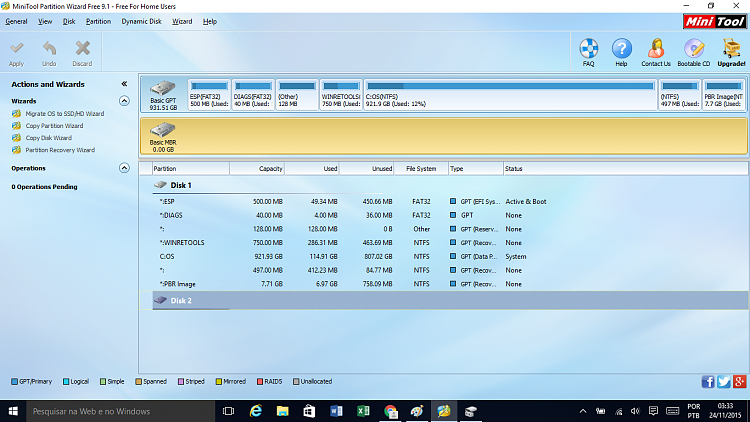This screenshot has width=750, height=422.
Task: Open Chrome from the taskbar
Action: (390, 411)
